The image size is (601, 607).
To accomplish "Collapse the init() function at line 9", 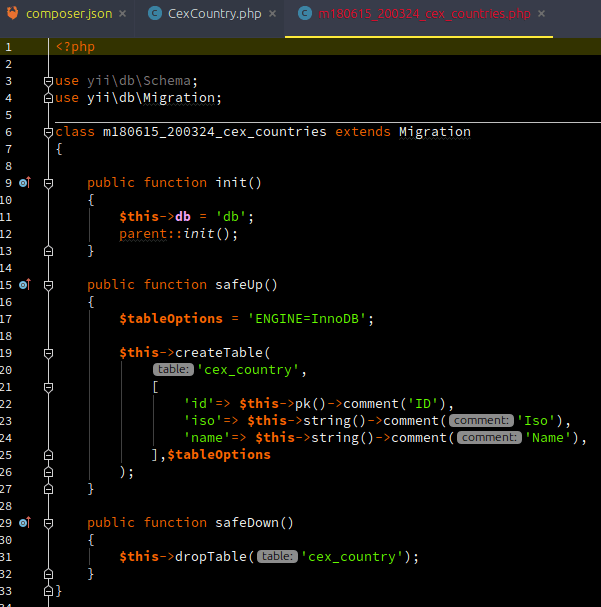I will click(48, 183).
